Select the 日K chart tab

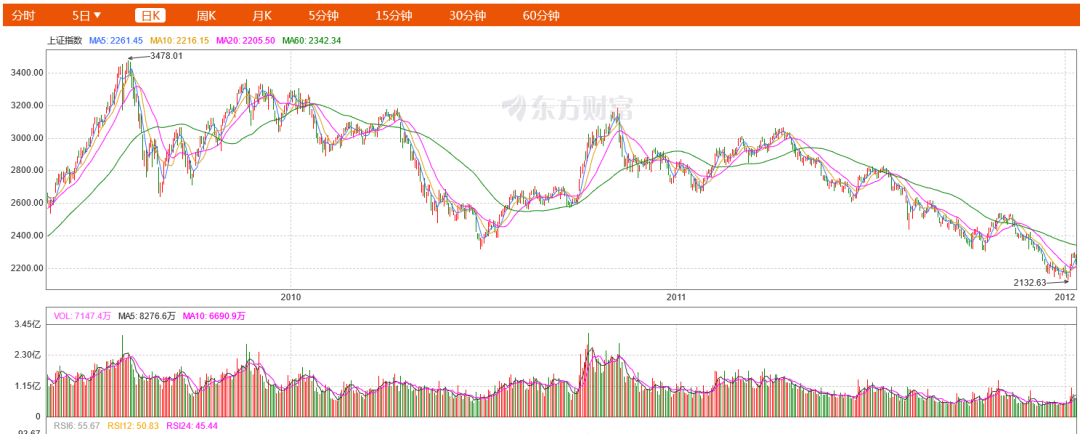[x=151, y=15]
